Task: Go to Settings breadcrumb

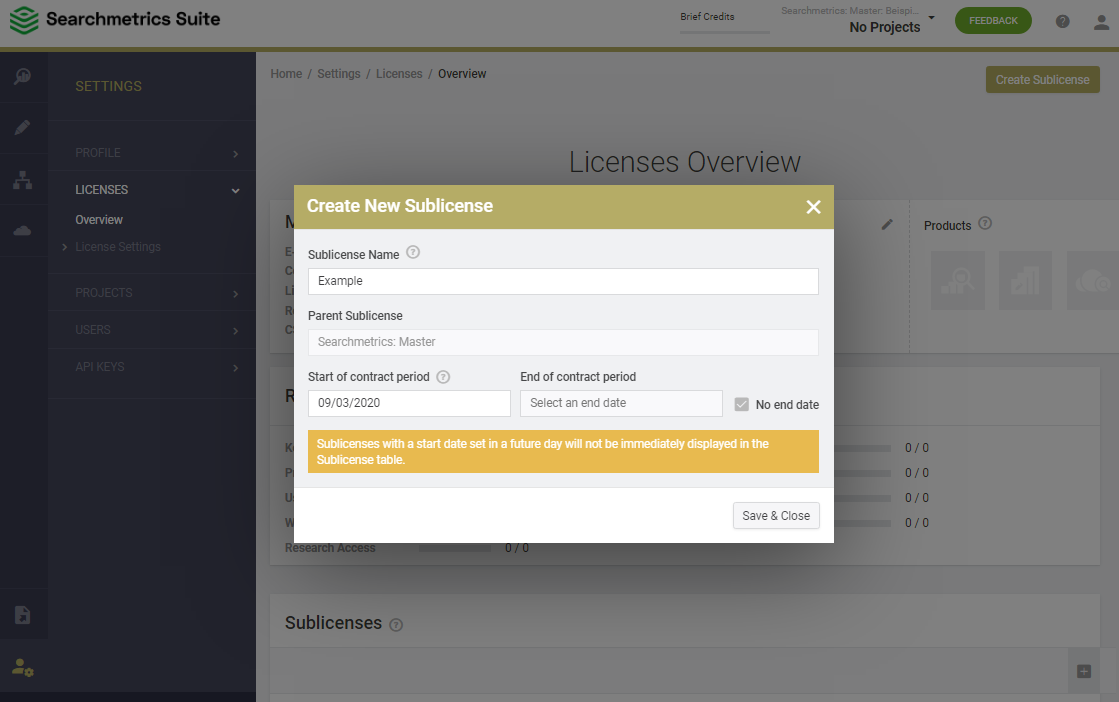Action: [339, 73]
